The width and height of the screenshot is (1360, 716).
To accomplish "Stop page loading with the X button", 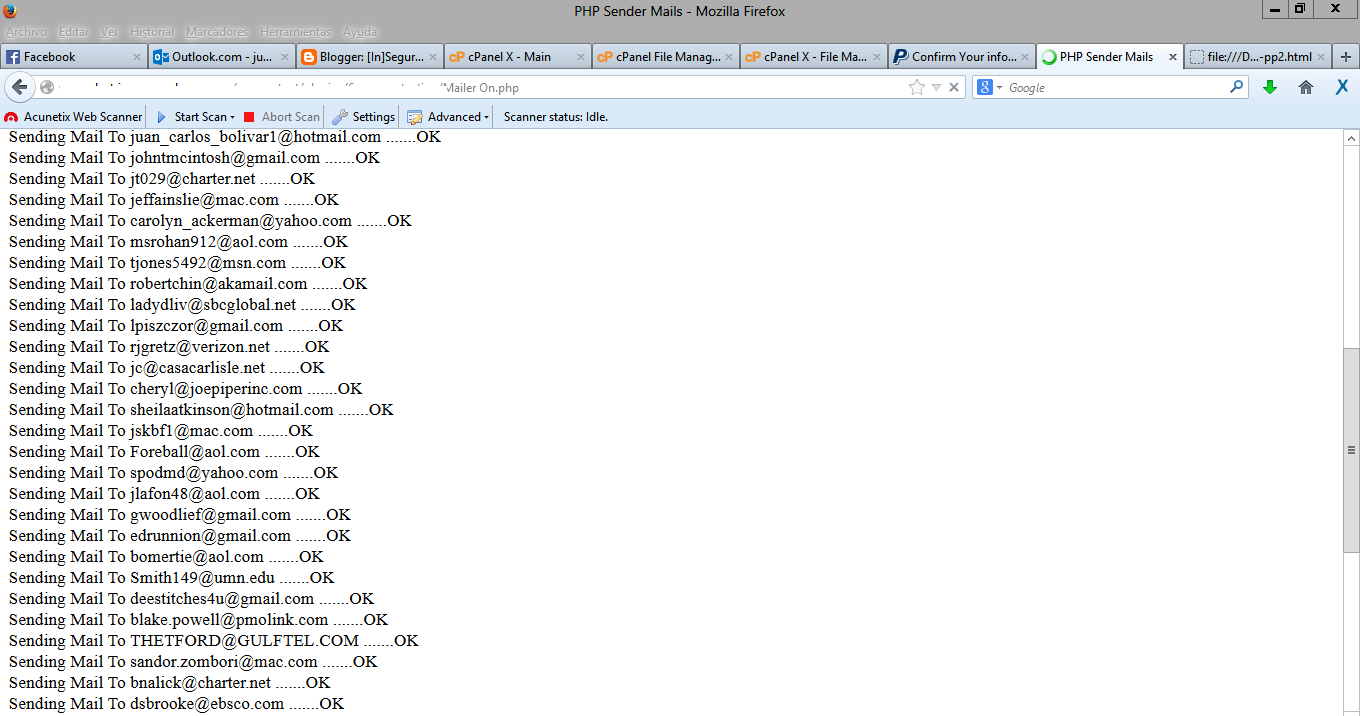I will pos(955,88).
